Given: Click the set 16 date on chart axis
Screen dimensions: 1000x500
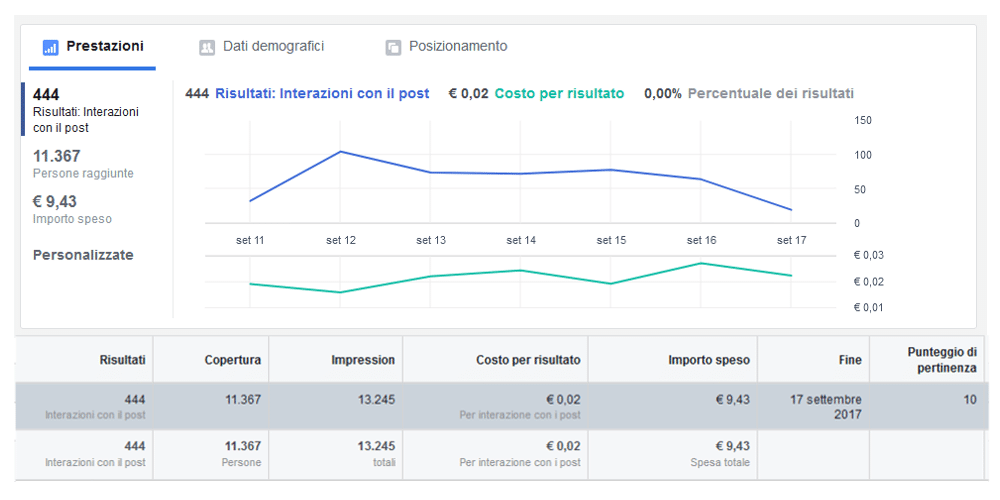Looking at the screenshot, I should pos(702,240).
